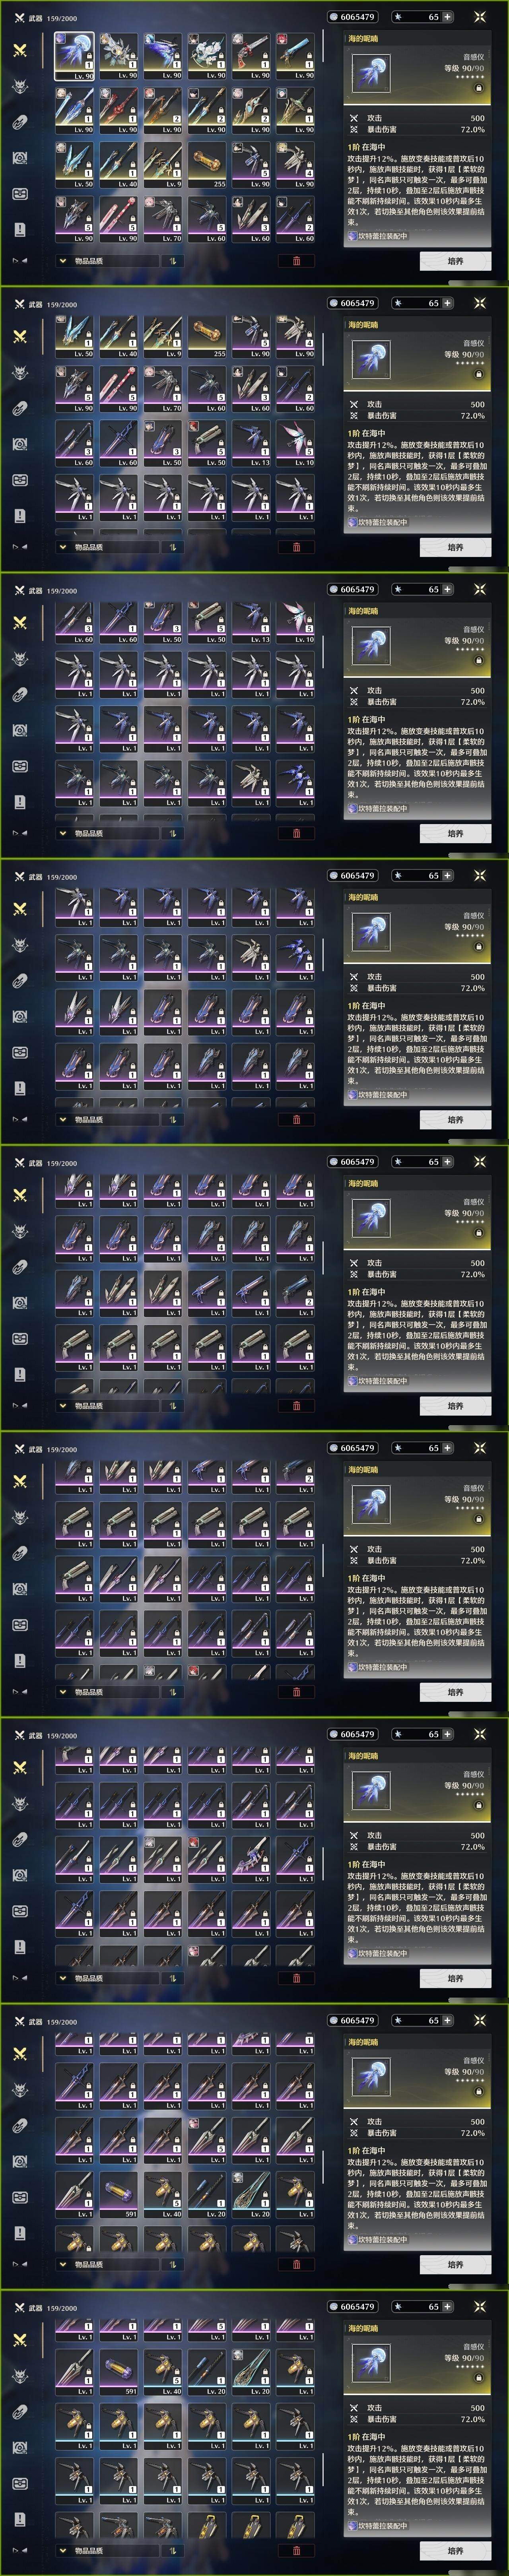Toggle the lock on 海的呢喃 weapon, topmost panel
Viewport: 509px width, 2576px height.
[478, 88]
